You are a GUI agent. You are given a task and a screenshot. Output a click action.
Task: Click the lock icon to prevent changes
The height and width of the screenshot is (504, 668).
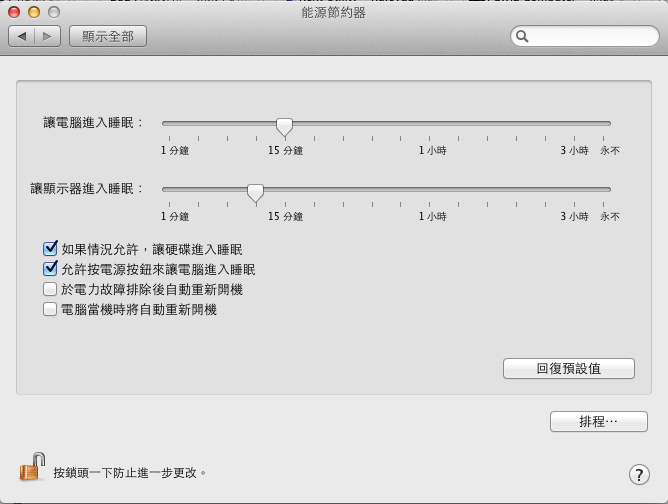(33, 467)
